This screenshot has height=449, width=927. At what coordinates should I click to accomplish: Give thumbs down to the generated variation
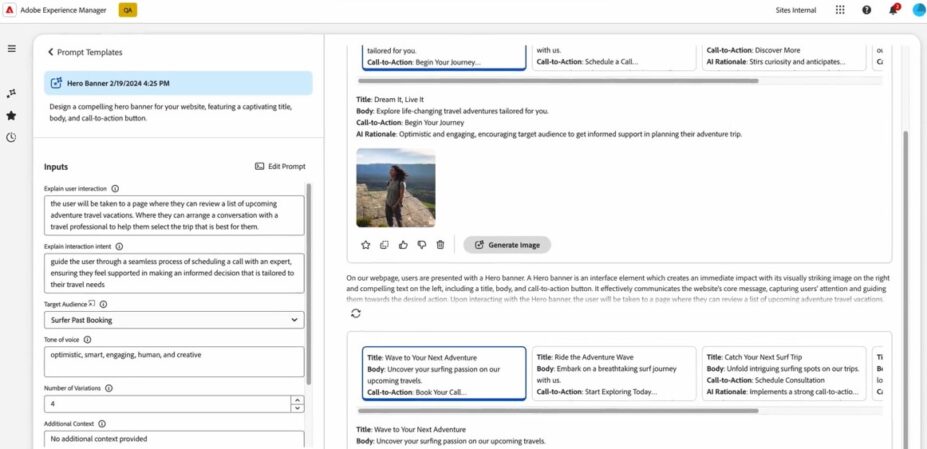pos(421,245)
